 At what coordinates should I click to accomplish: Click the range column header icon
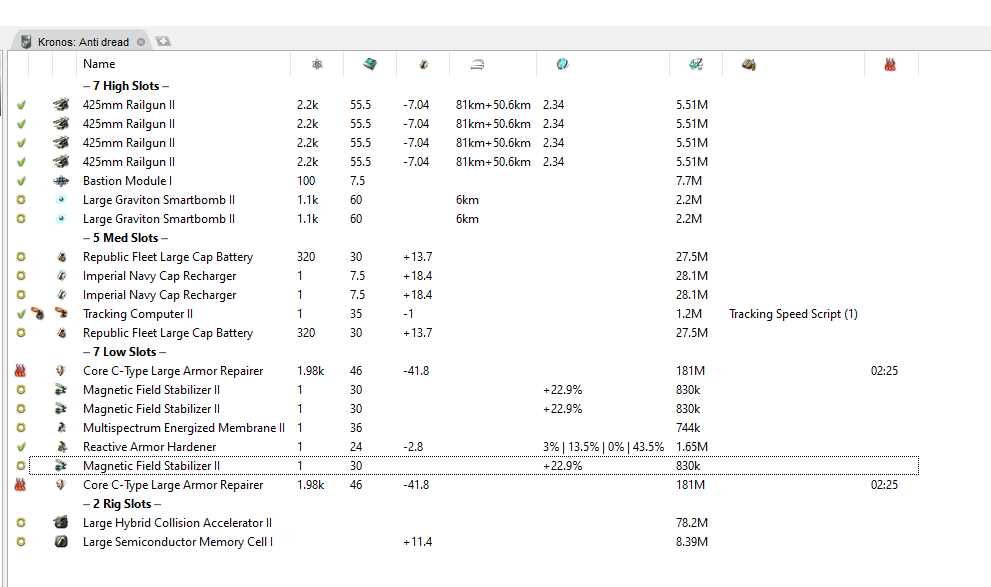[x=477, y=64]
